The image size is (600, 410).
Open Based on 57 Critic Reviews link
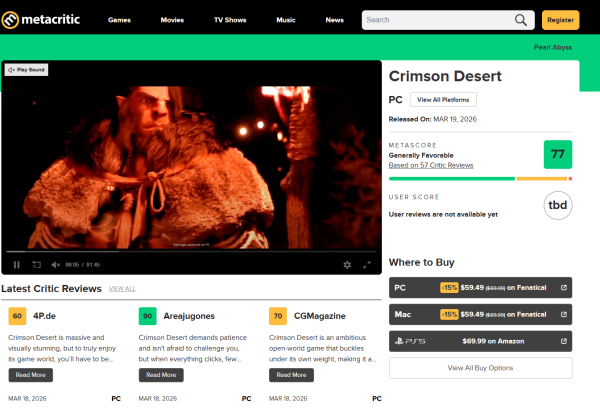[x=431, y=165]
